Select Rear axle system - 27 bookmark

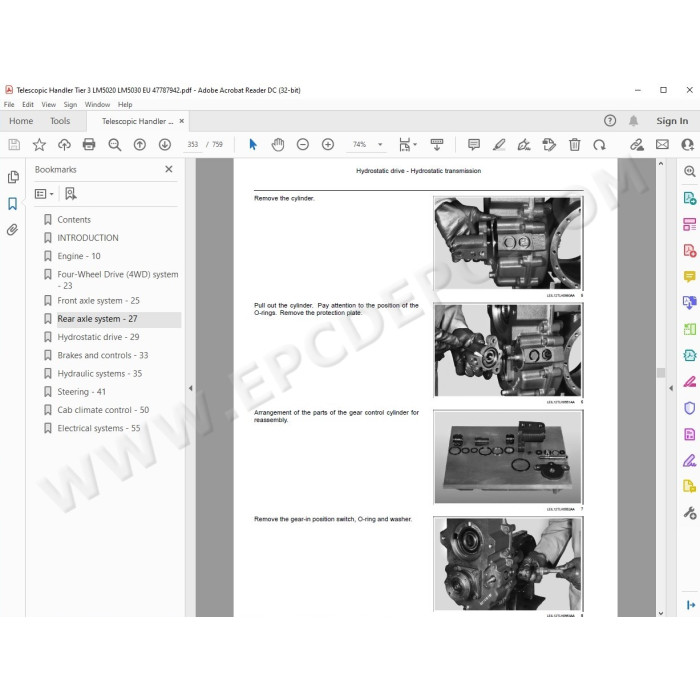[x=97, y=319]
